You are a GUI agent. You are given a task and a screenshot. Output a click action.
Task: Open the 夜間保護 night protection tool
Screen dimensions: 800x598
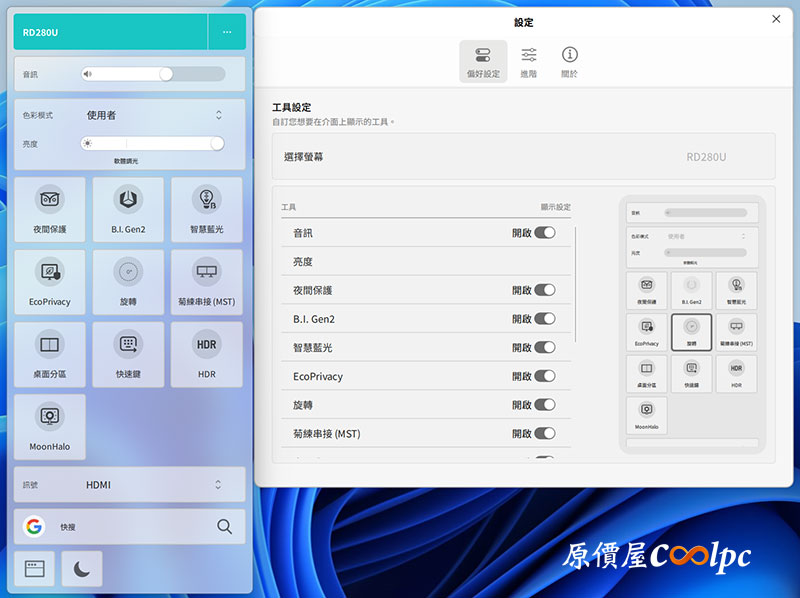(50, 210)
